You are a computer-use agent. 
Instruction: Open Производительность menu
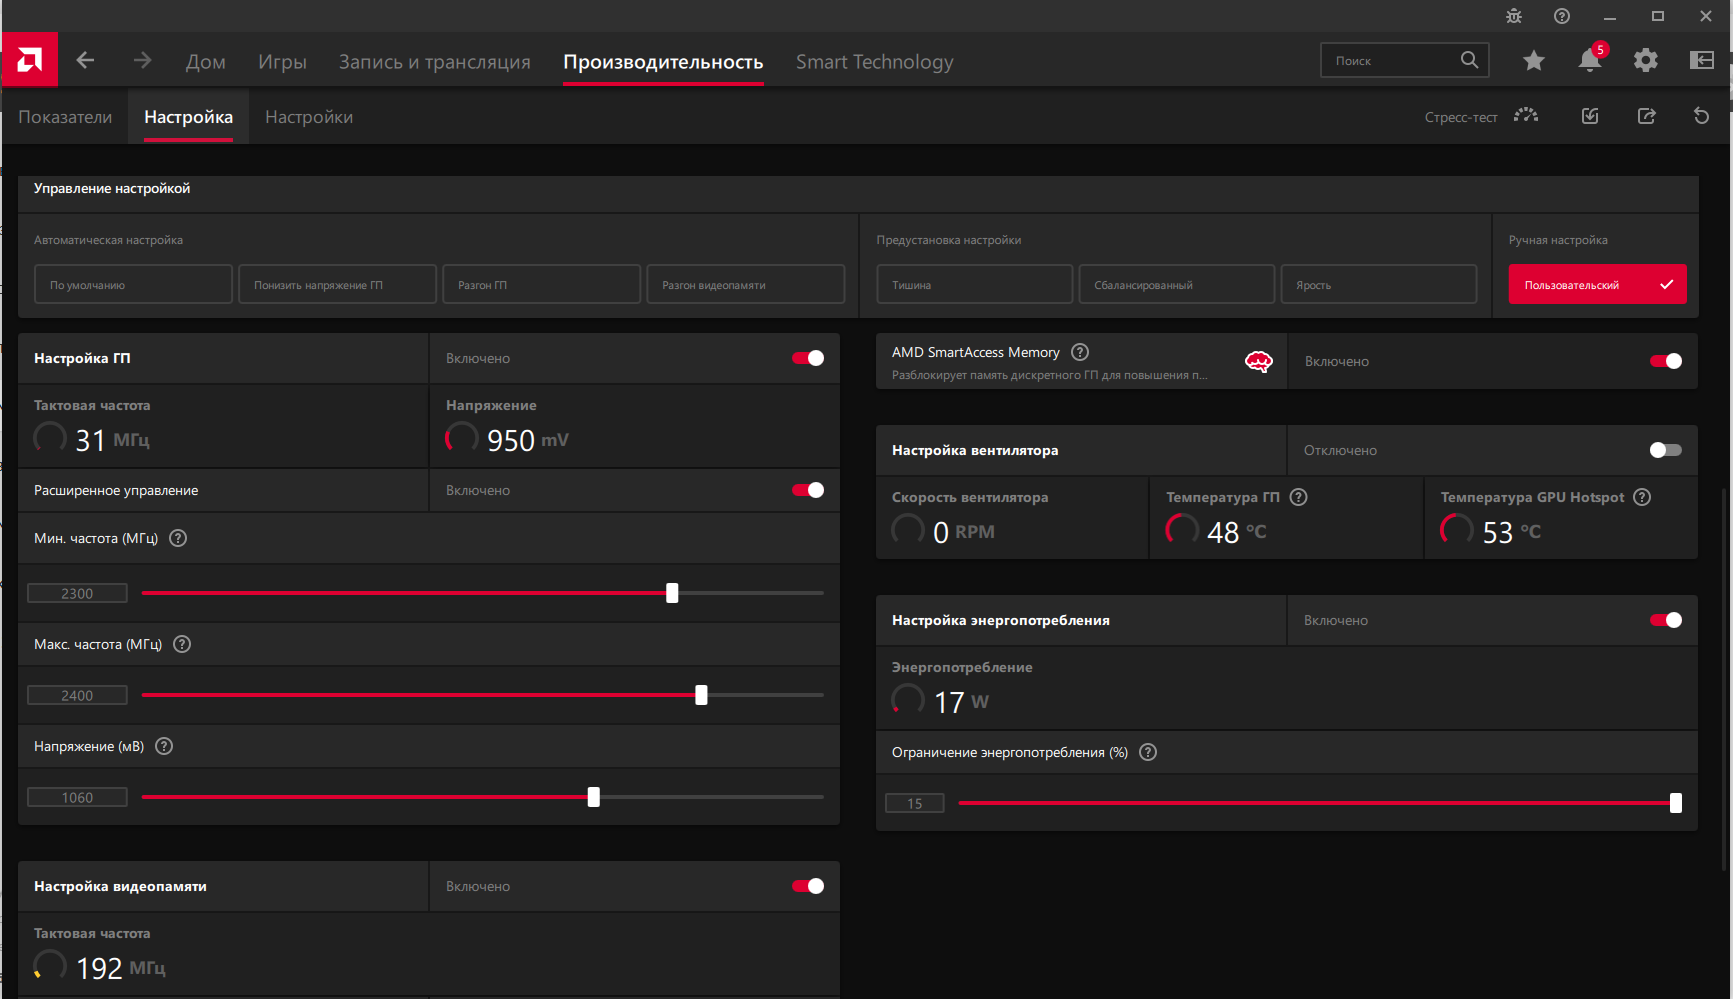pos(663,62)
